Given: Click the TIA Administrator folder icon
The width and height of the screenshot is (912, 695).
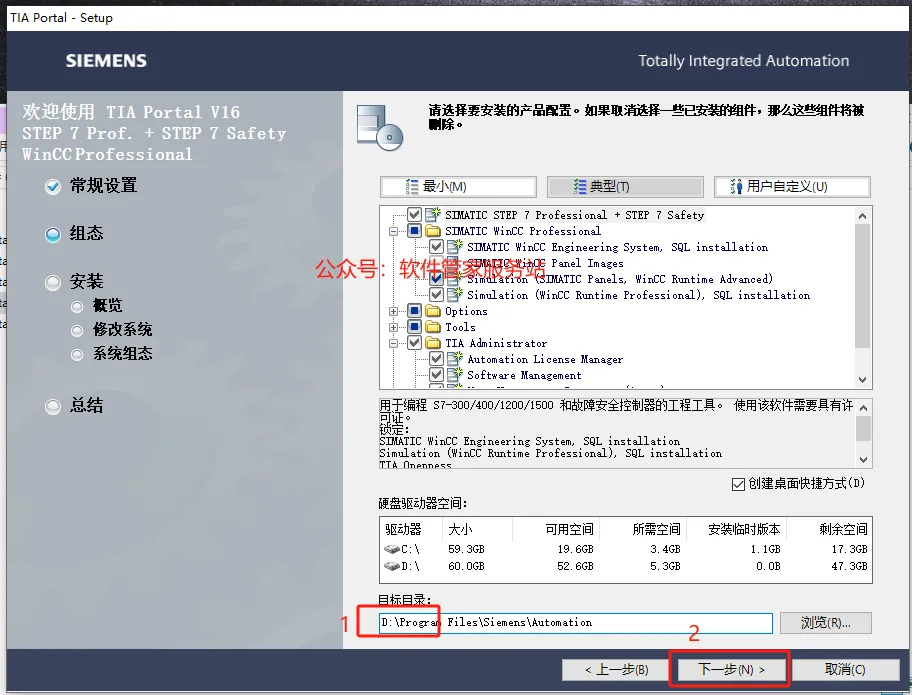Looking at the screenshot, I should point(433,343).
